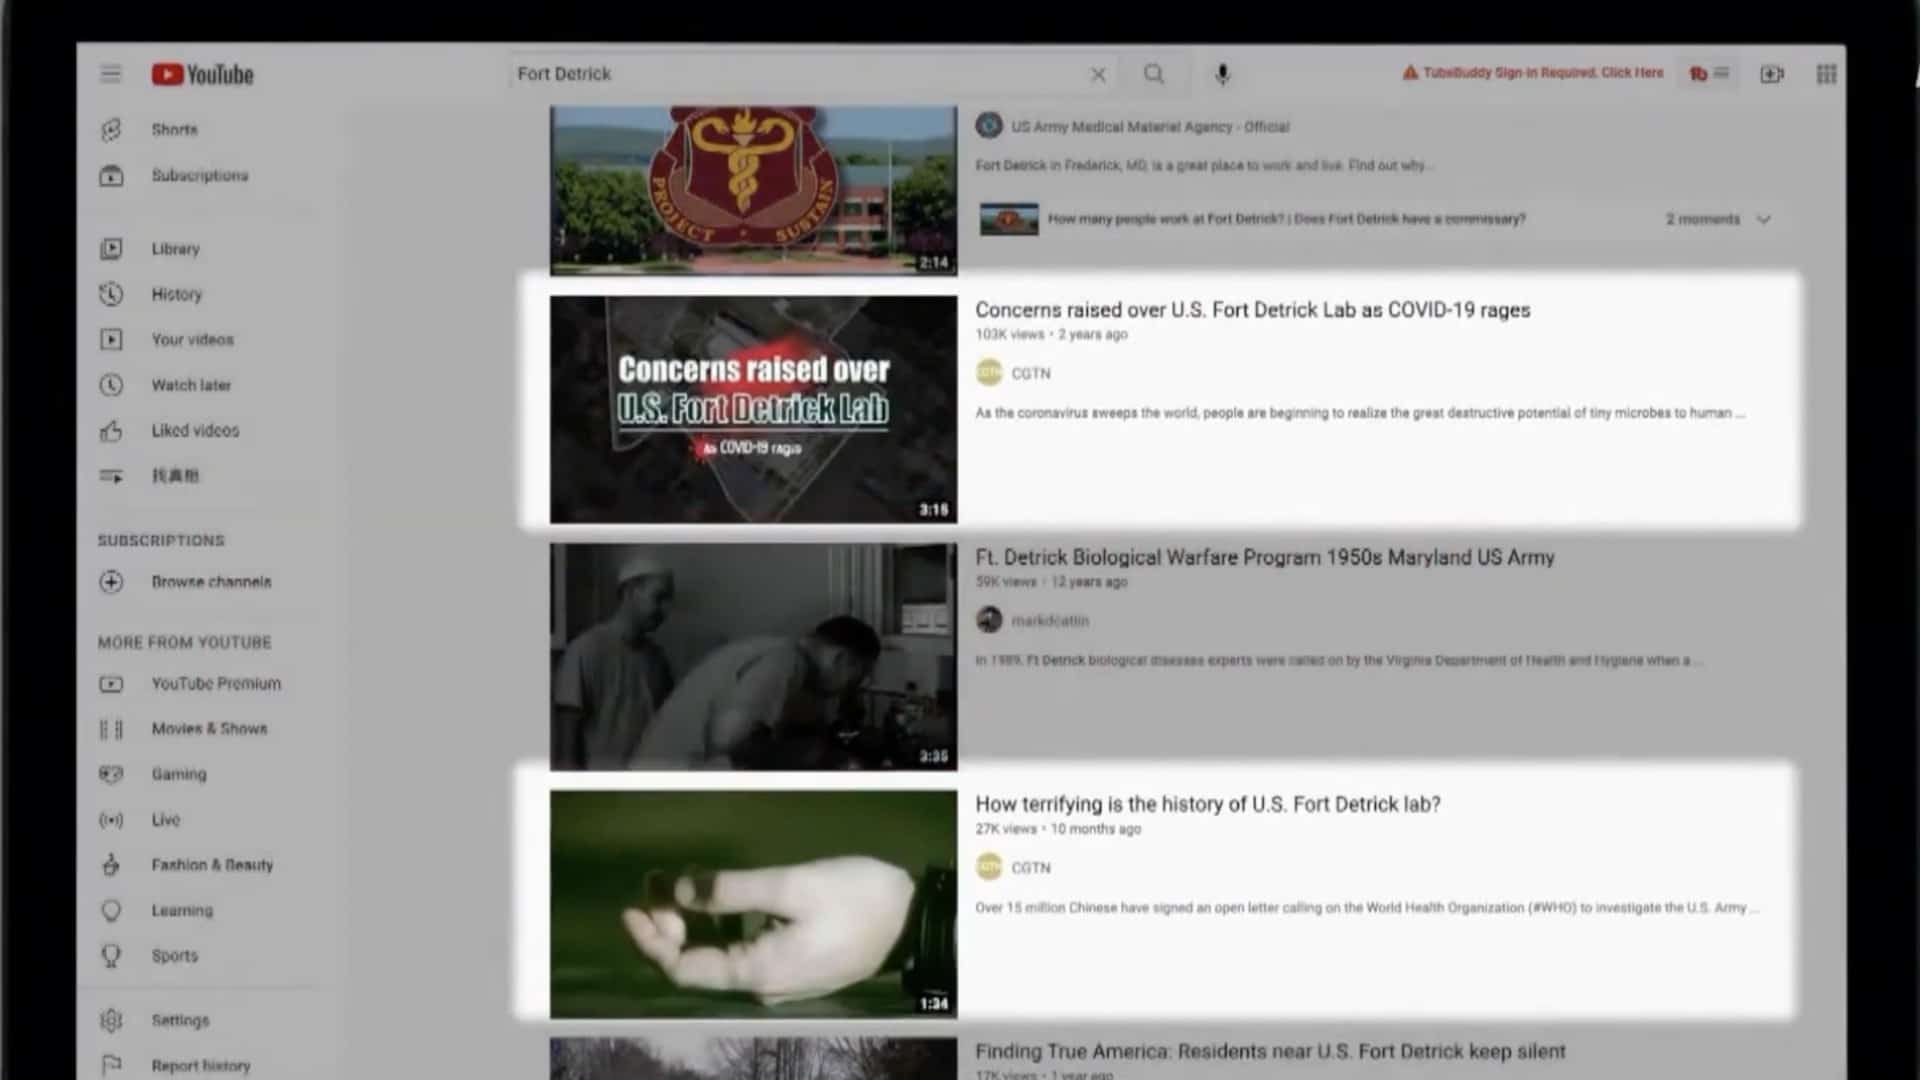This screenshot has width=1920, height=1080.
Task: Click How many people work at Fort Detrick text
Action: pyautogui.click(x=1286, y=219)
